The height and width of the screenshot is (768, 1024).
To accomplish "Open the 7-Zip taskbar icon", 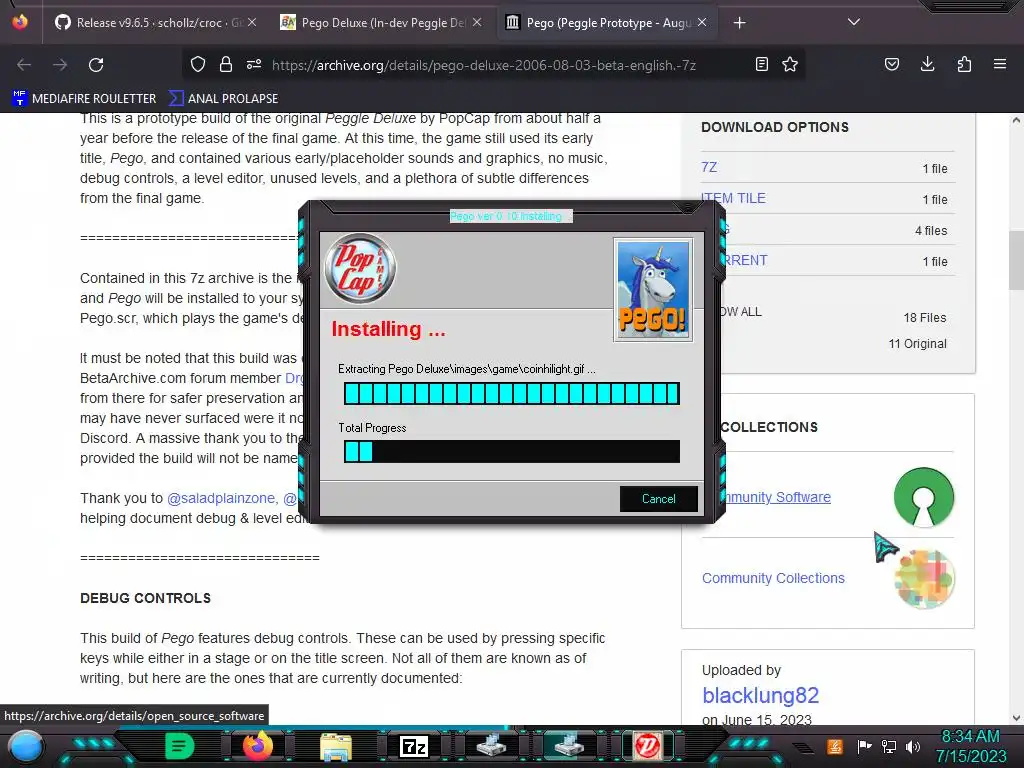I will (x=413, y=746).
